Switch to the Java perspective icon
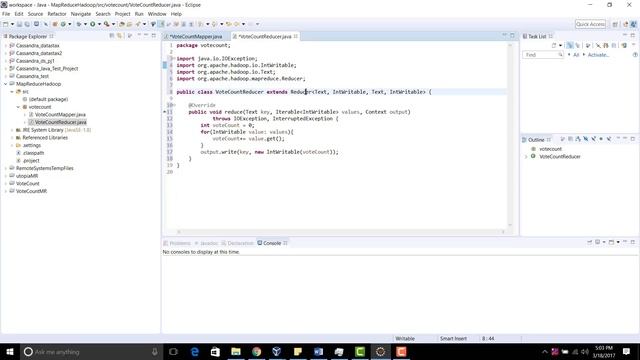 (634, 24)
